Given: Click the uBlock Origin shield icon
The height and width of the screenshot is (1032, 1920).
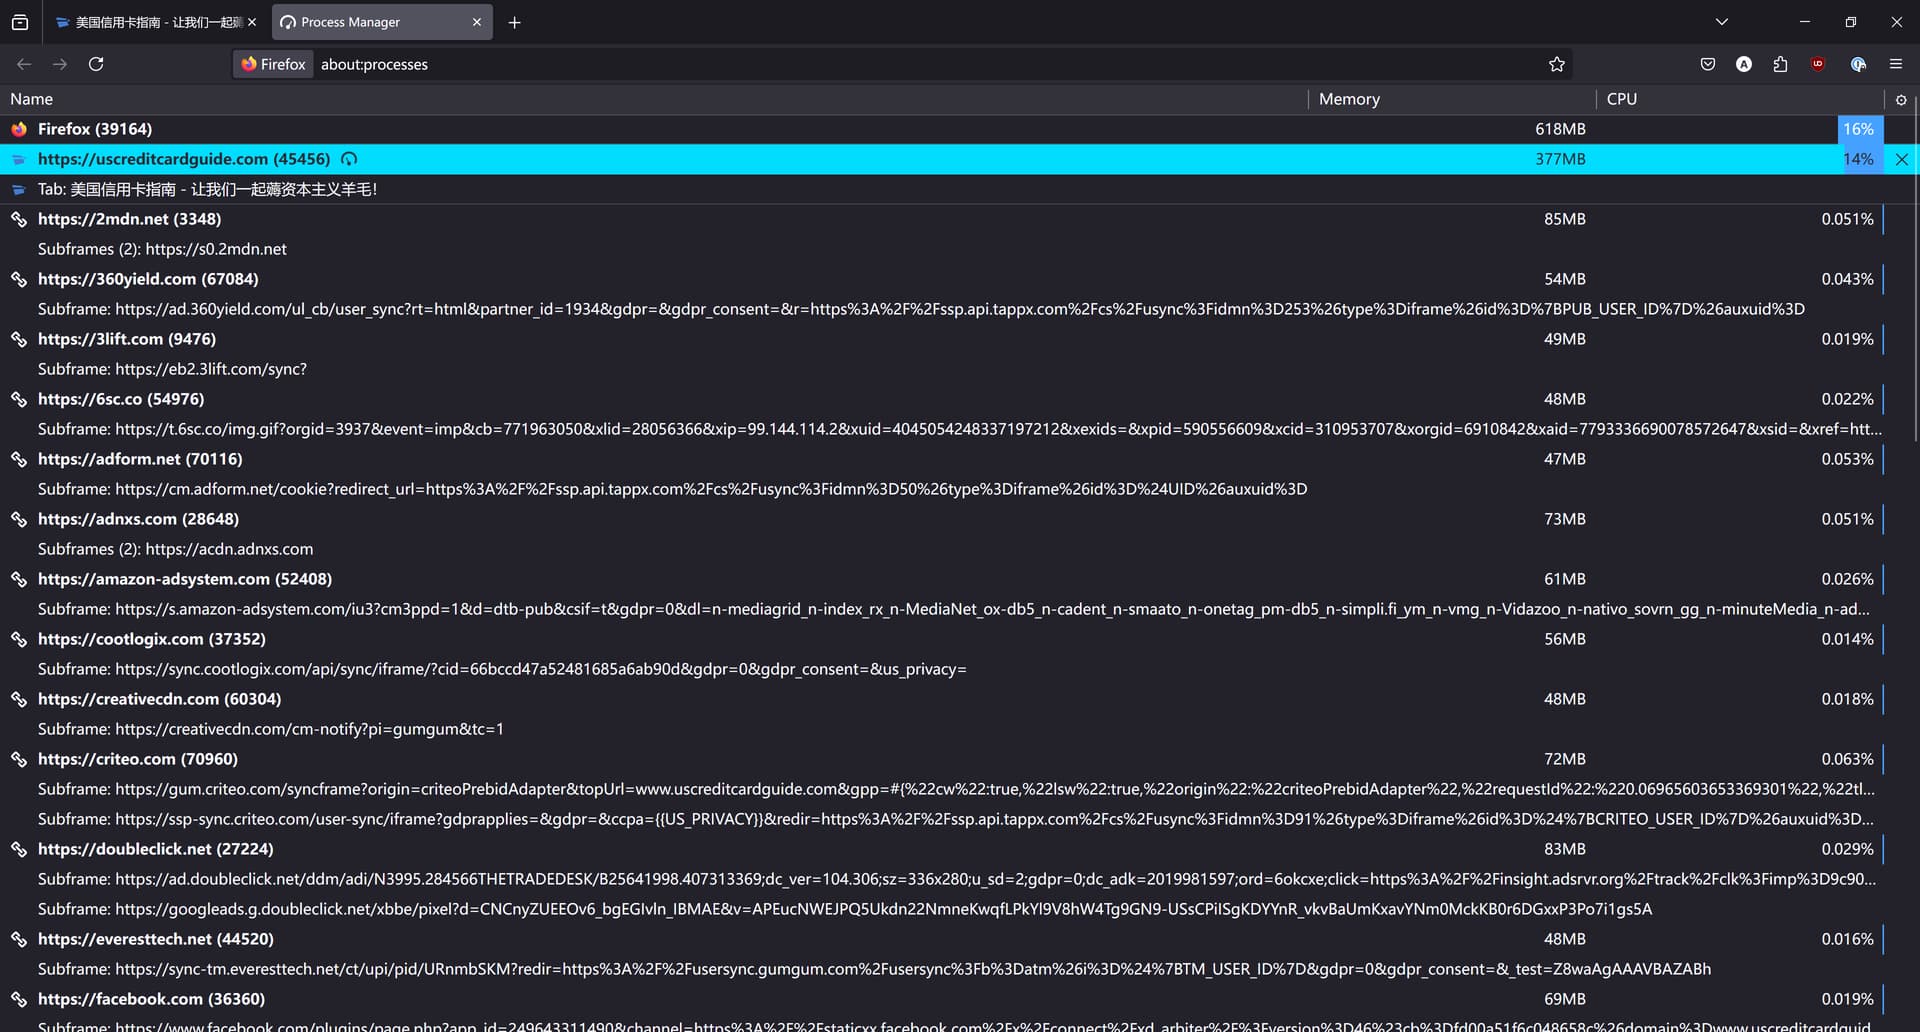Looking at the screenshot, I should (x=1818, y=64).
